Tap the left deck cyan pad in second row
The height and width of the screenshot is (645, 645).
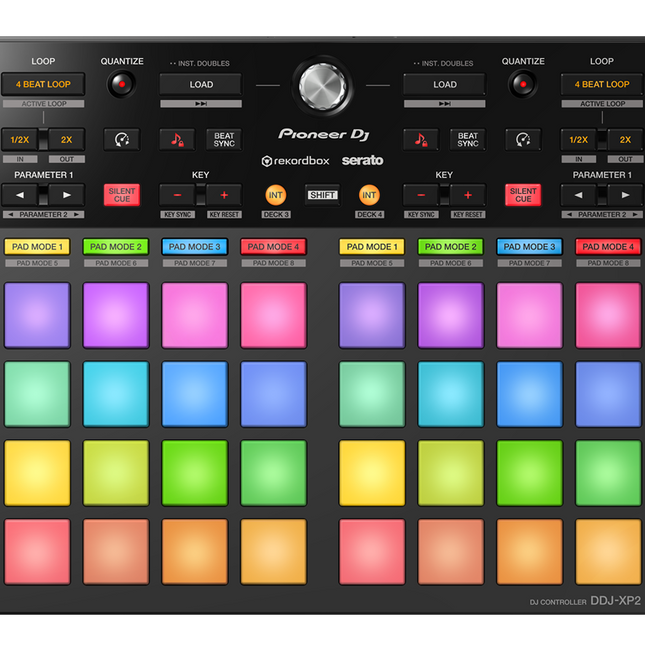pos(116,394)
